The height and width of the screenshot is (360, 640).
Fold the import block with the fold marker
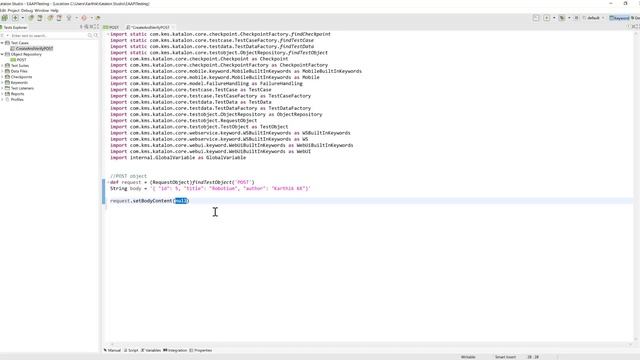[x=108, y=34]
